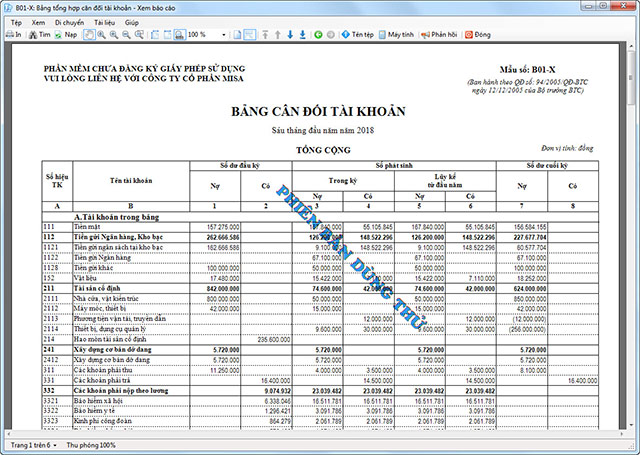Go to the last page arrow icon

(301, 34)
